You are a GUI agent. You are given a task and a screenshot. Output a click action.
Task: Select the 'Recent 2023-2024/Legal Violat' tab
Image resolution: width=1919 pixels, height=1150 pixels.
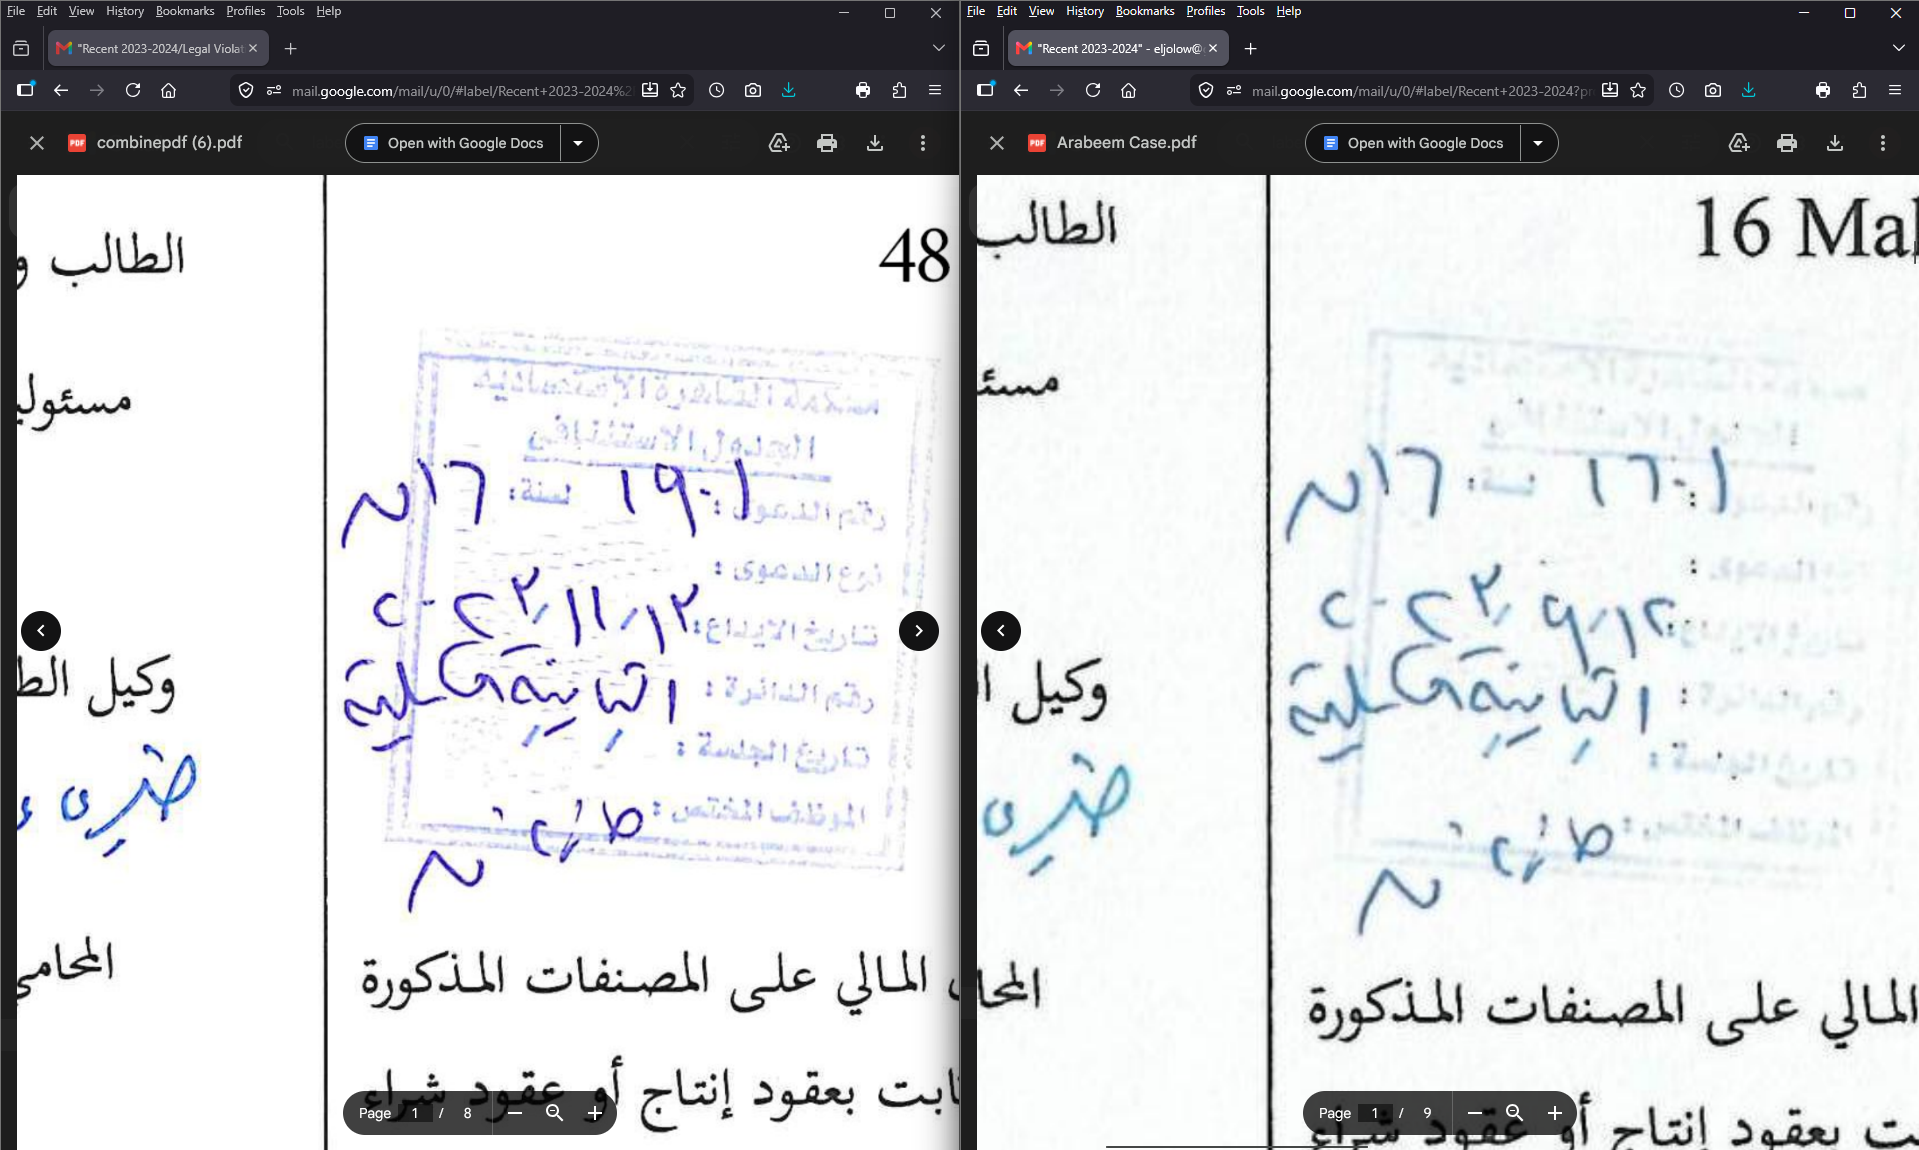point(158,48)
